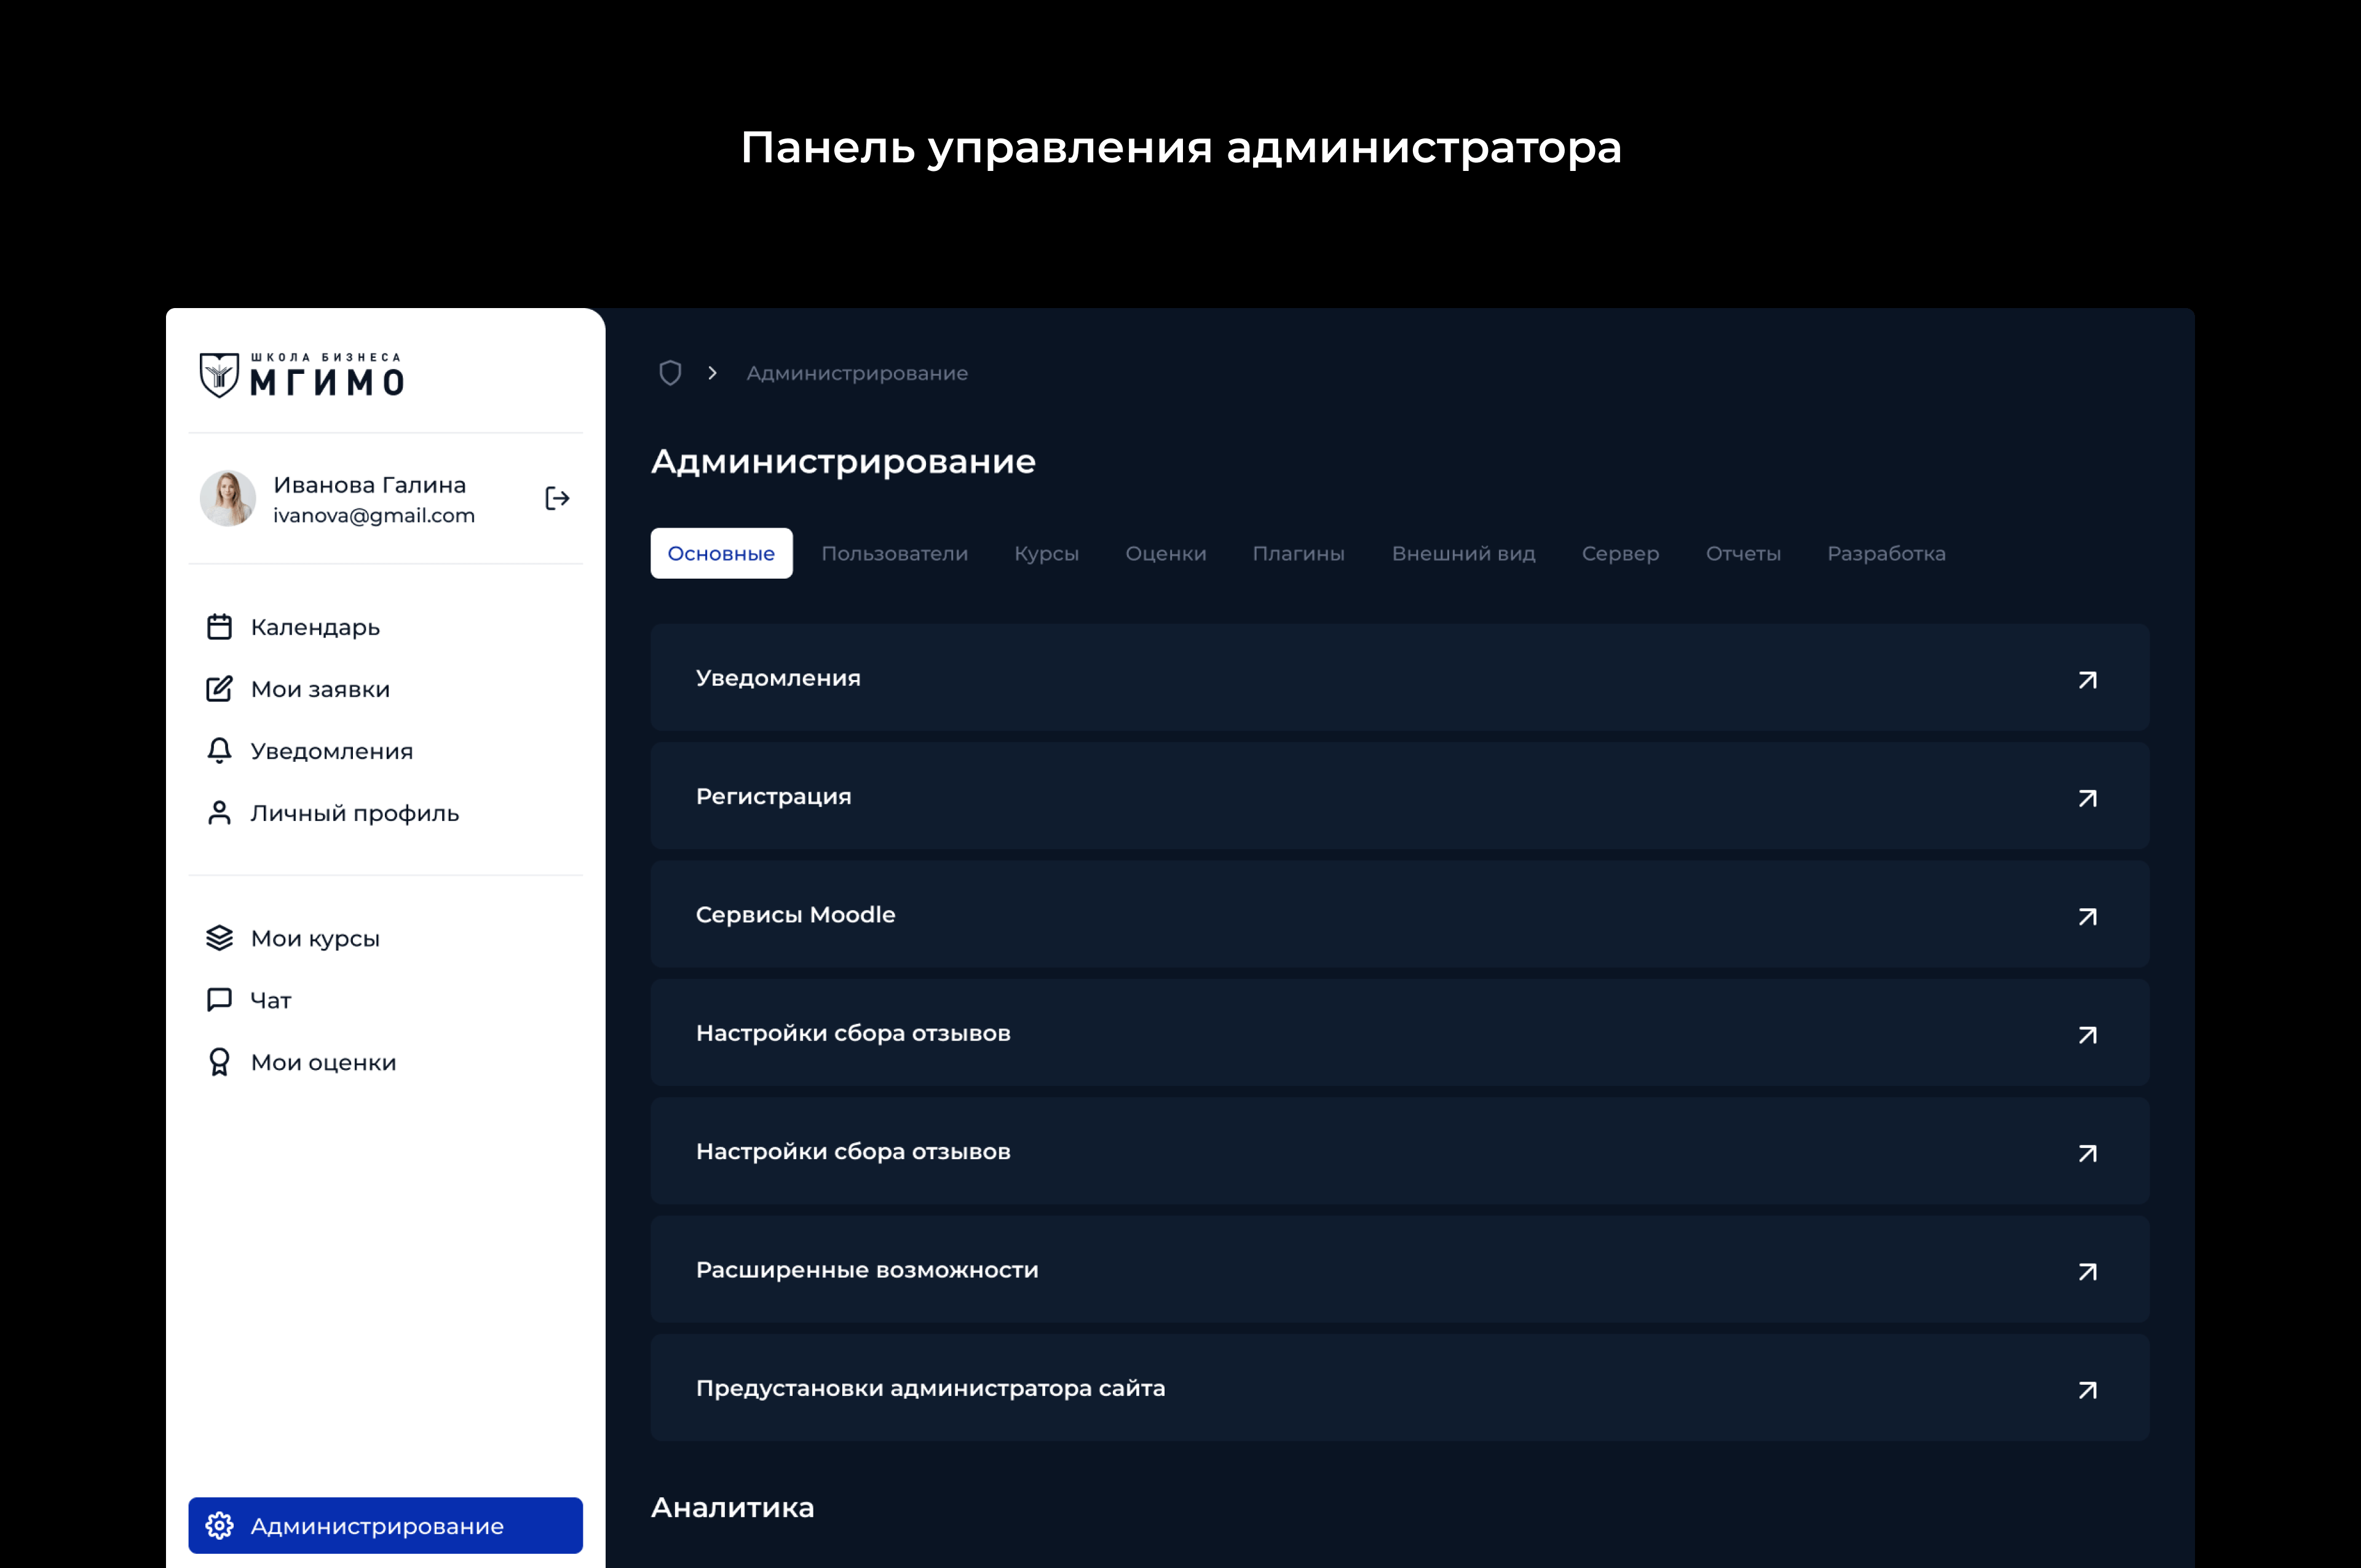Viewport: 2361px width, 1568px height.
Task: Switch to the Пользователи tab
Action: pos(894,553)
